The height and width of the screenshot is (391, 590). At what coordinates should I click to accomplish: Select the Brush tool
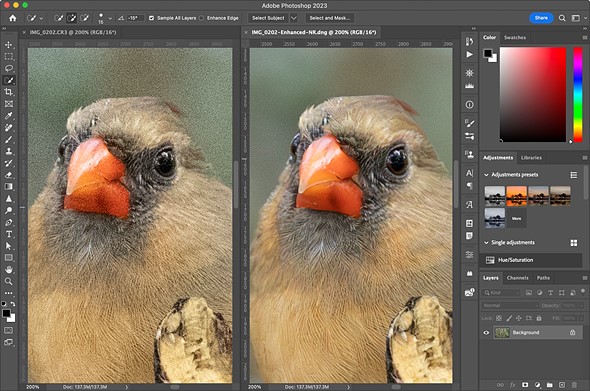coord(9,140)
